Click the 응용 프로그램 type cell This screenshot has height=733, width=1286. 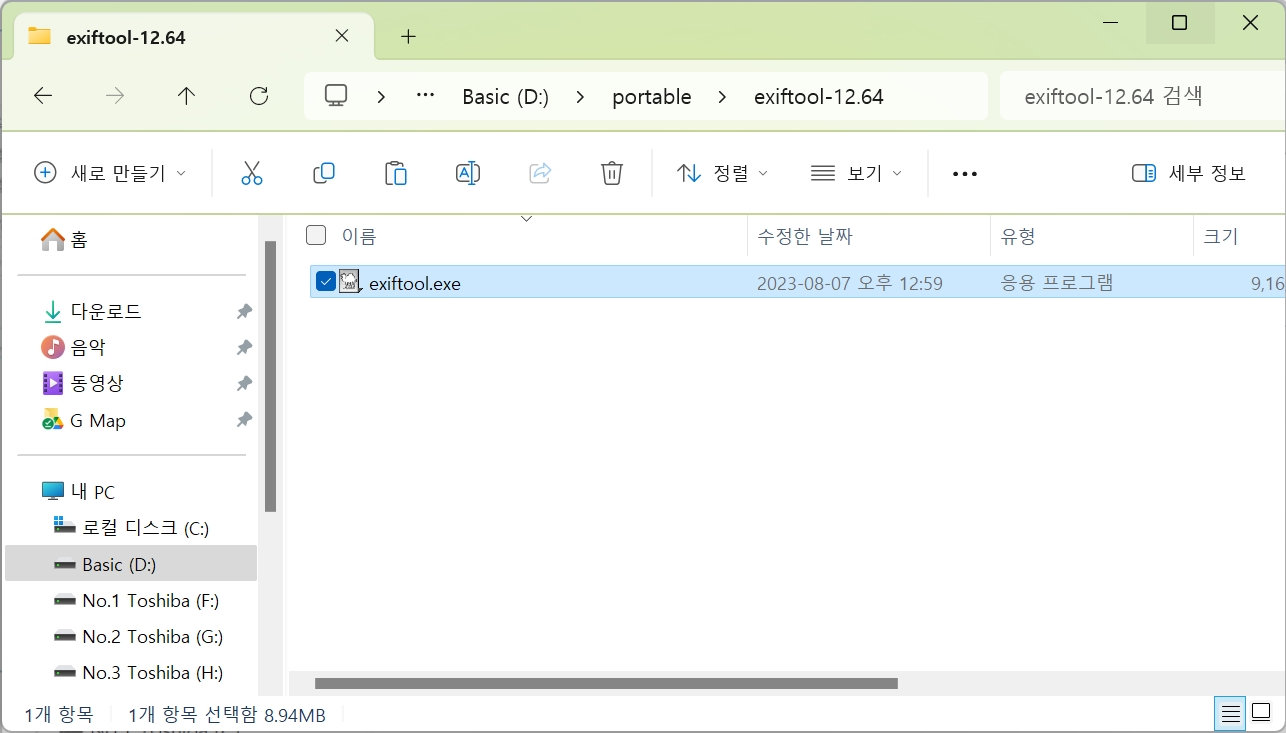[x=1057, y=283]
